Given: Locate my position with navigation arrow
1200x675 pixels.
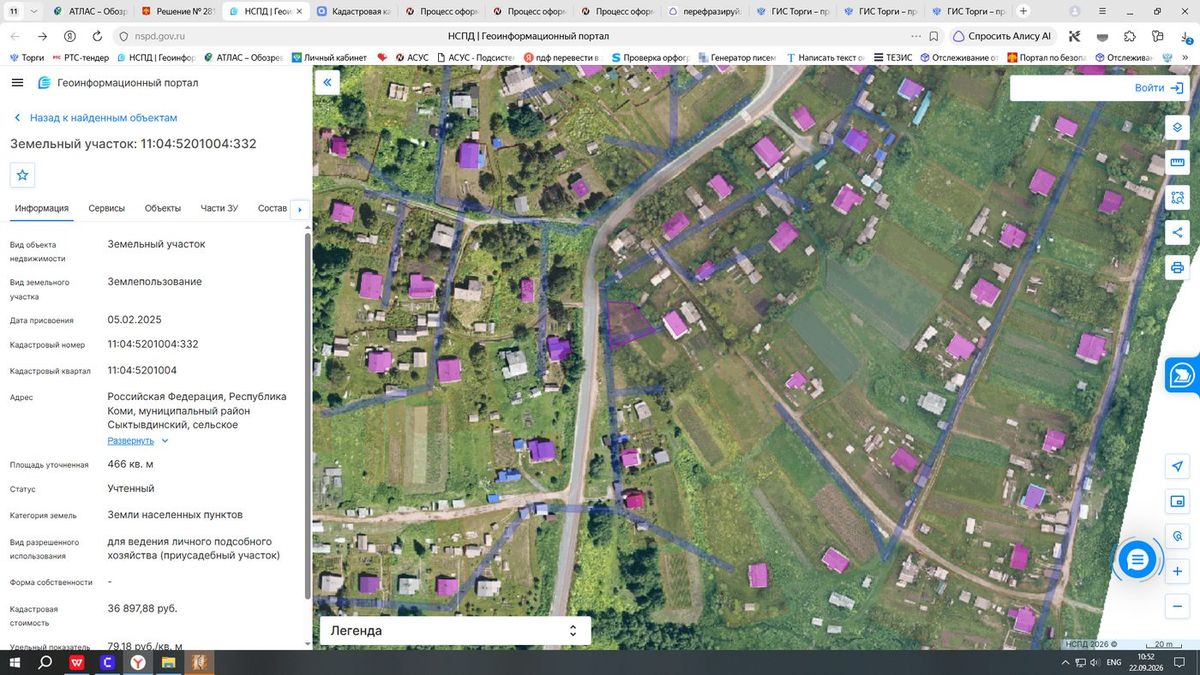Looking at the screenshot, I should point(1177,467).
